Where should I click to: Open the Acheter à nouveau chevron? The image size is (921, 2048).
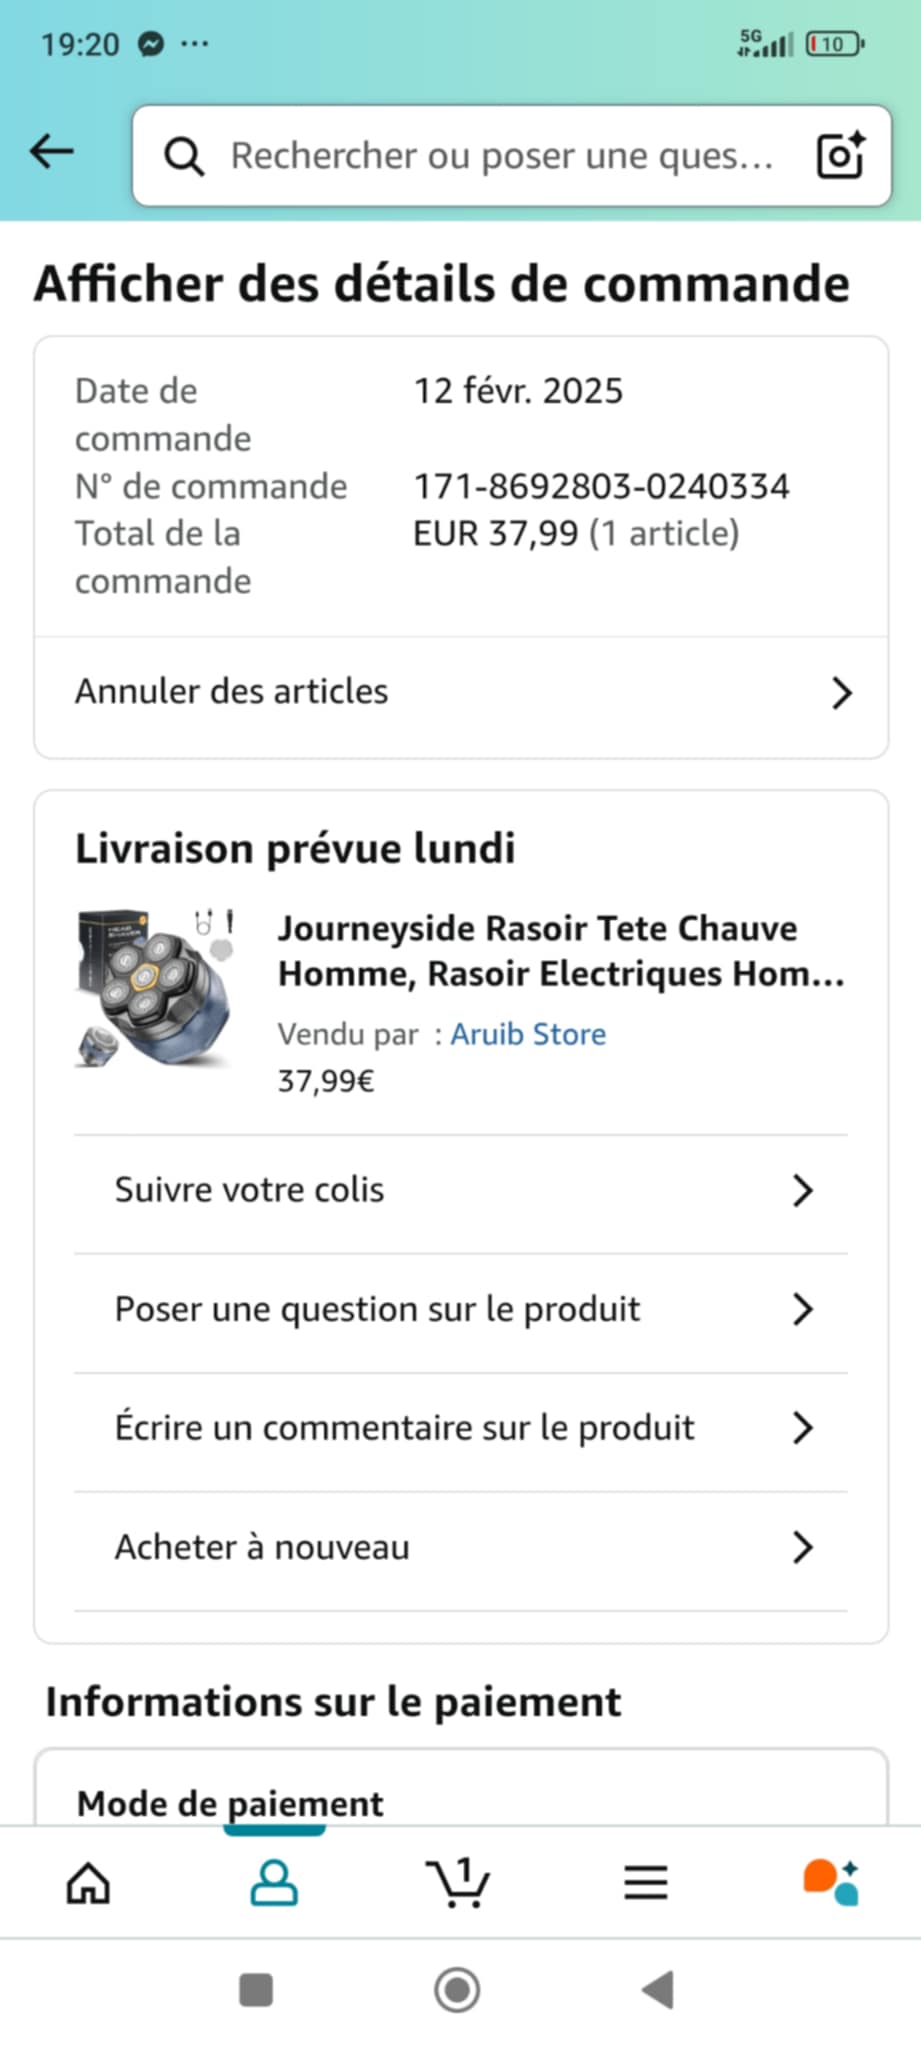802,1548
